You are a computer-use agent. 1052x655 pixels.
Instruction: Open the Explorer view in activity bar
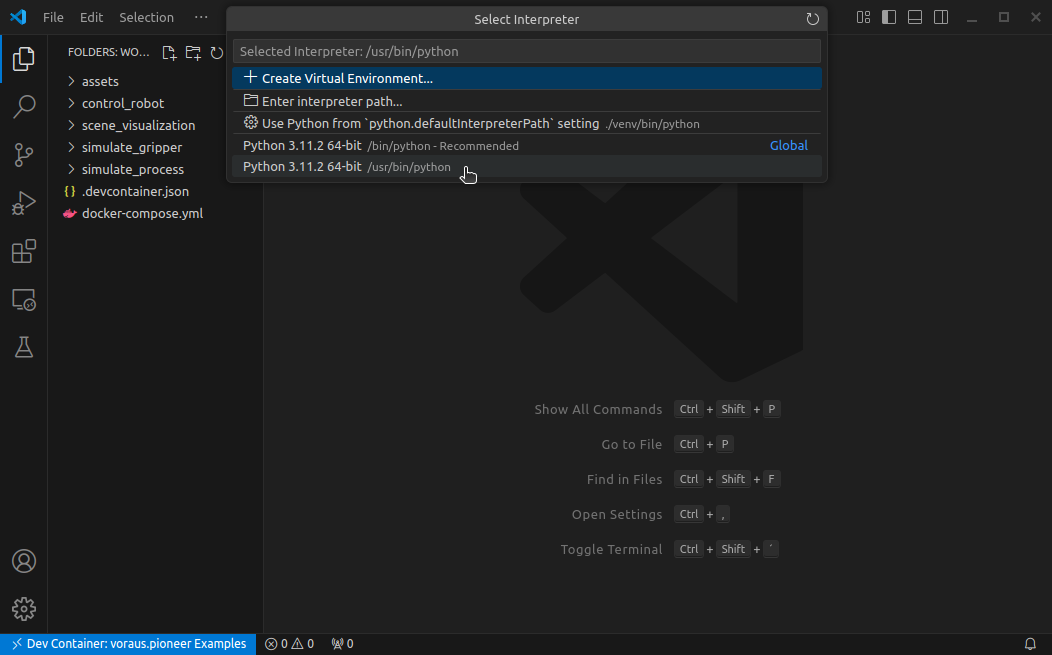click(23, 59)
